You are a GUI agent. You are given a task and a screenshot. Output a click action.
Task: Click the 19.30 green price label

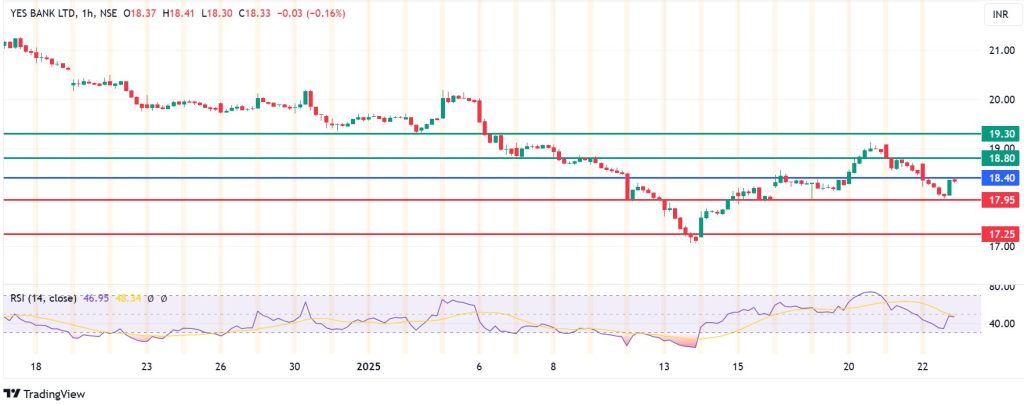[x=1001, y=133]
